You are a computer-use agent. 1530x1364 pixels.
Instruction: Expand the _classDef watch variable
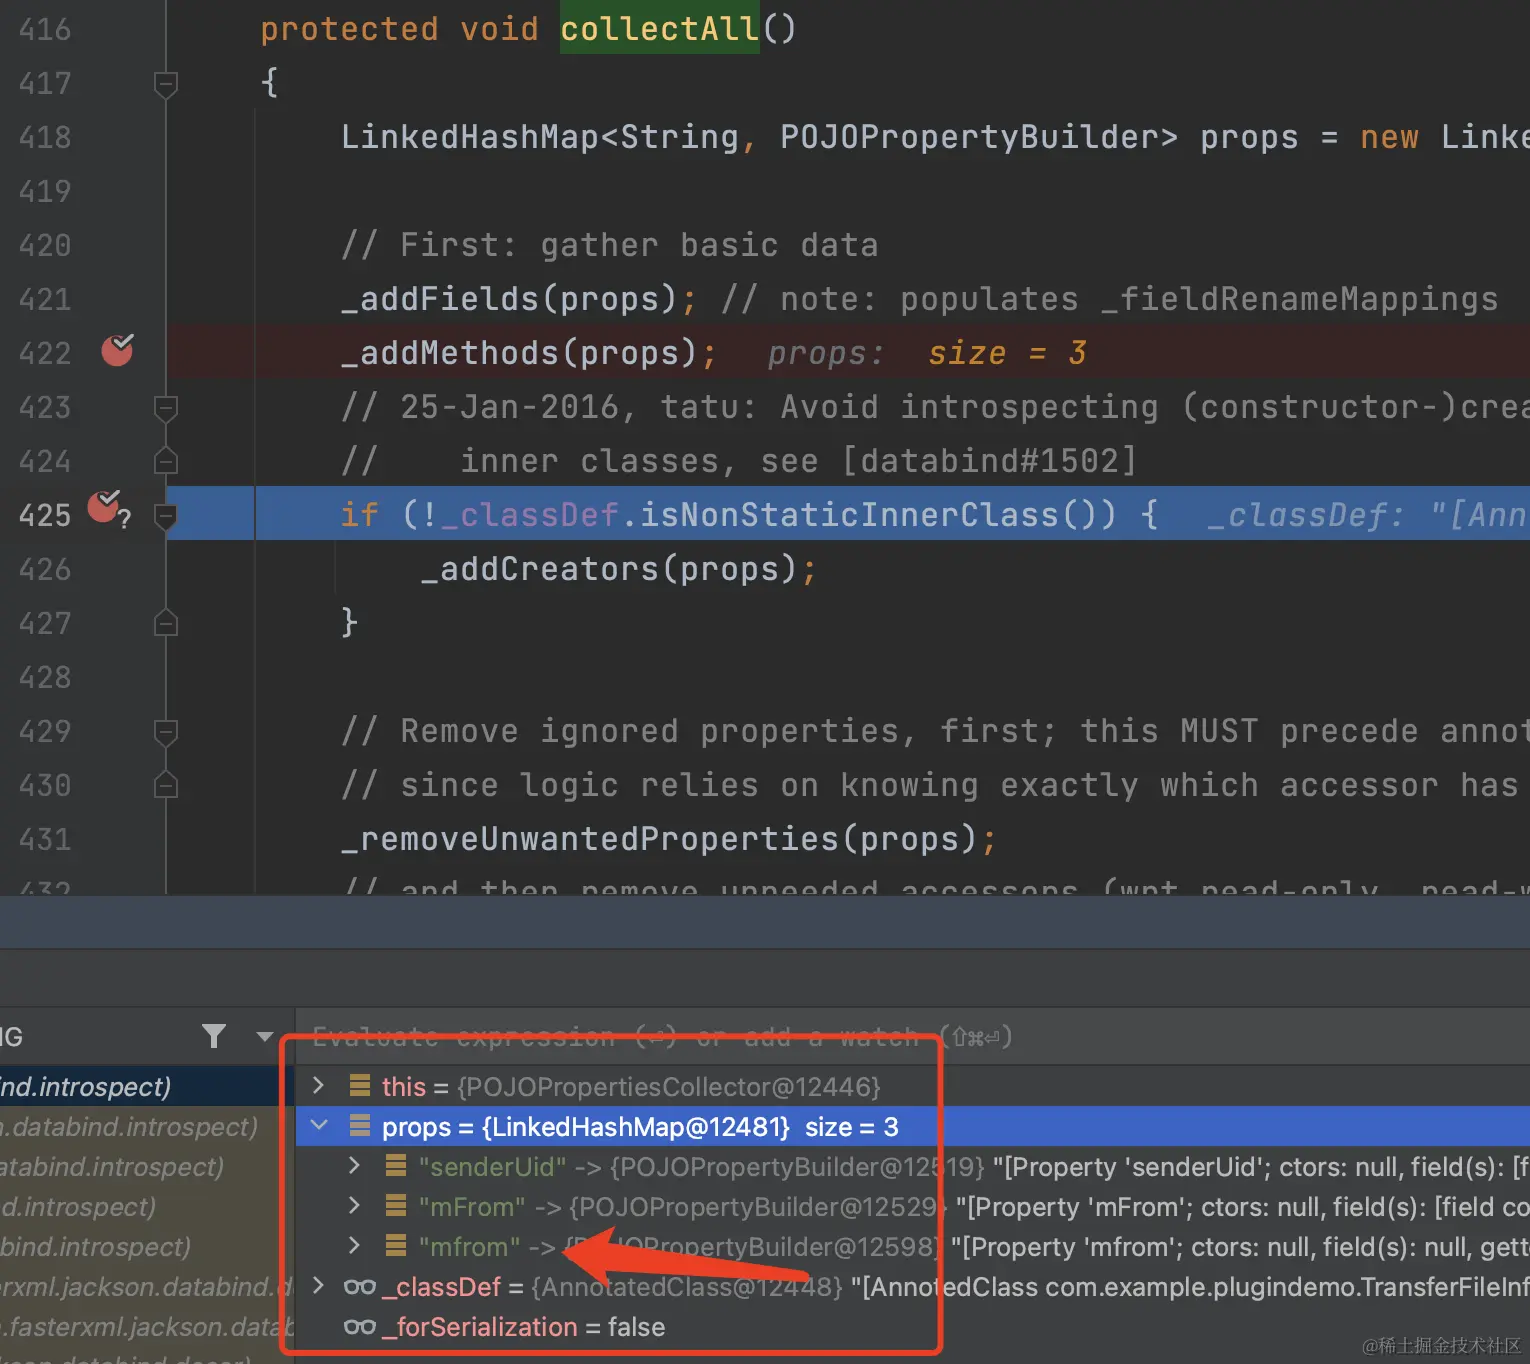click(318, 1285)
